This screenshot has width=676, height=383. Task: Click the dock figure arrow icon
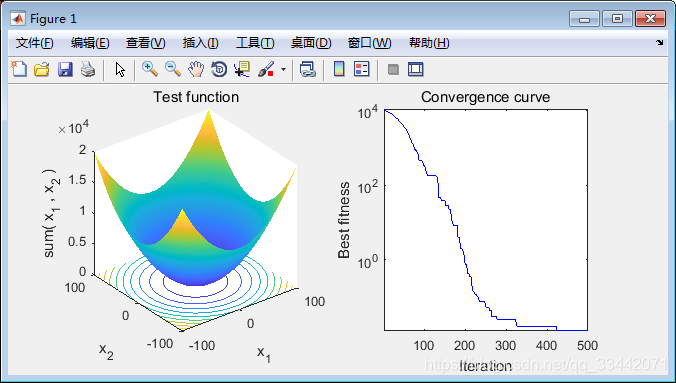[660, 42]
